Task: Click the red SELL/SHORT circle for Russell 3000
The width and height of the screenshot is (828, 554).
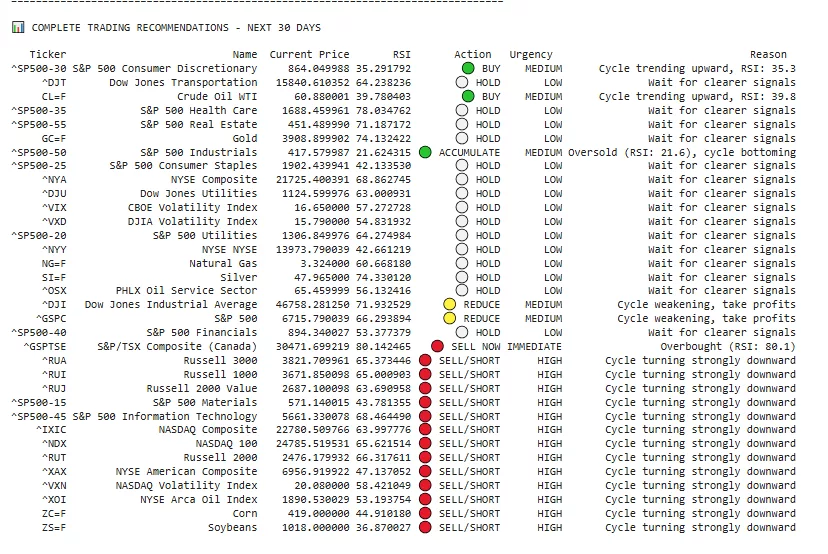Action: pyautogui.click(x=425, y=360)
